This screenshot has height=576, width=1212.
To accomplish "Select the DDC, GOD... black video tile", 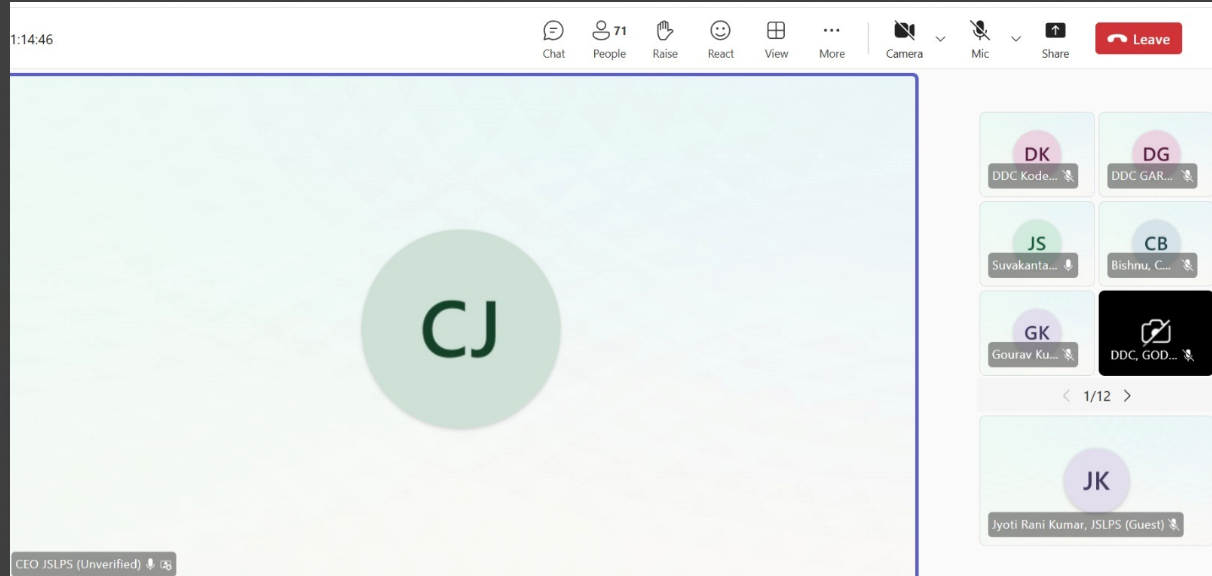I will click(1156, 333).
